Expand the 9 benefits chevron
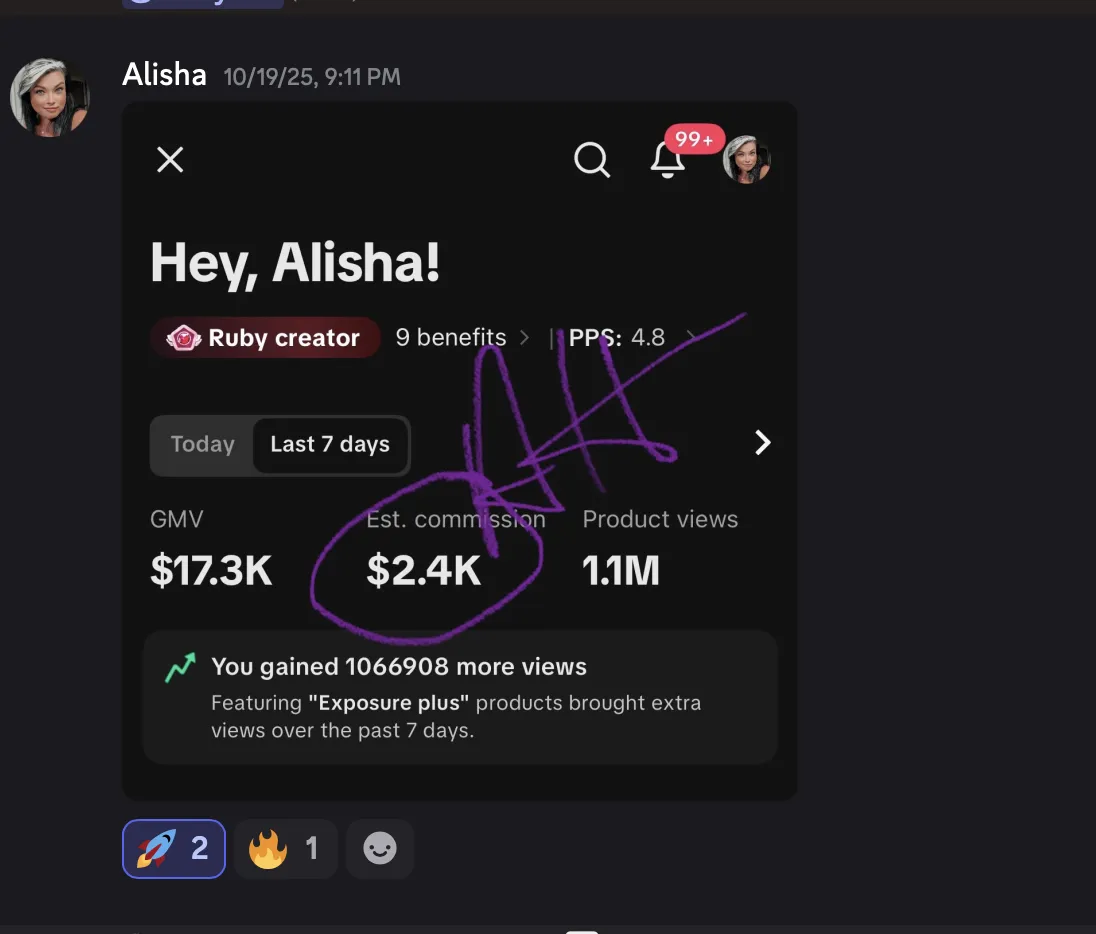 [524, 338]
